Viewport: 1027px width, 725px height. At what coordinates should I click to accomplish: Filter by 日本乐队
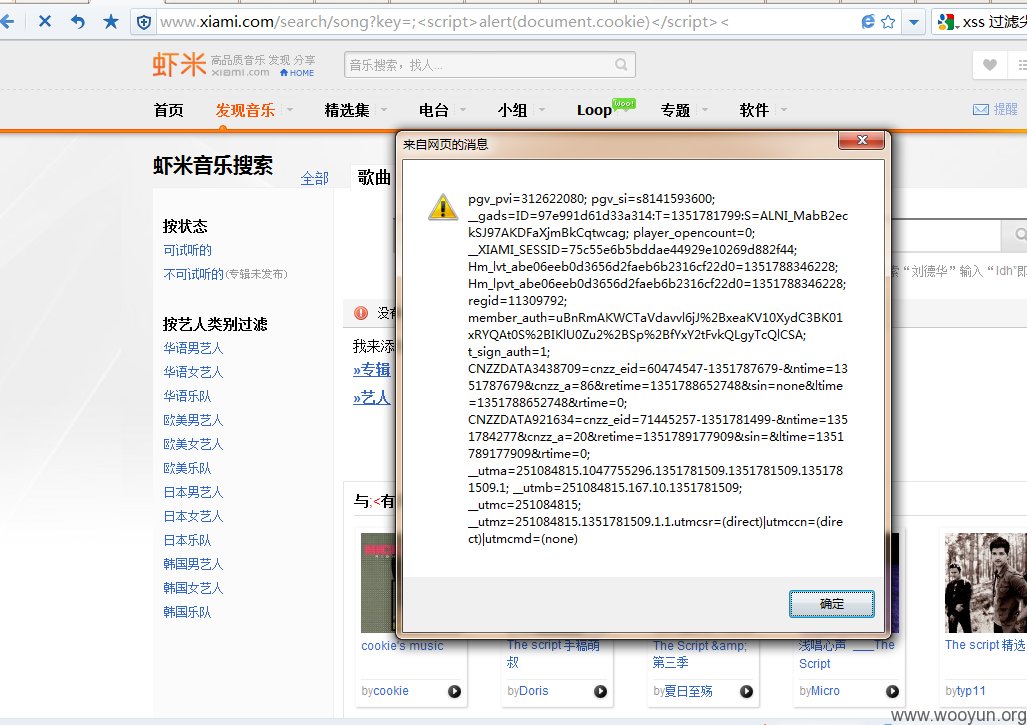[187, 540]
